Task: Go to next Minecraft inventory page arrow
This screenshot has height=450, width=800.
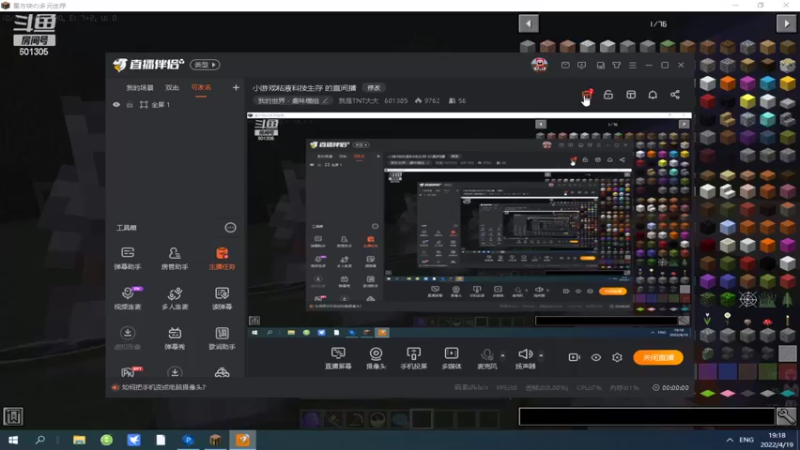Action: tap(786, 23)
